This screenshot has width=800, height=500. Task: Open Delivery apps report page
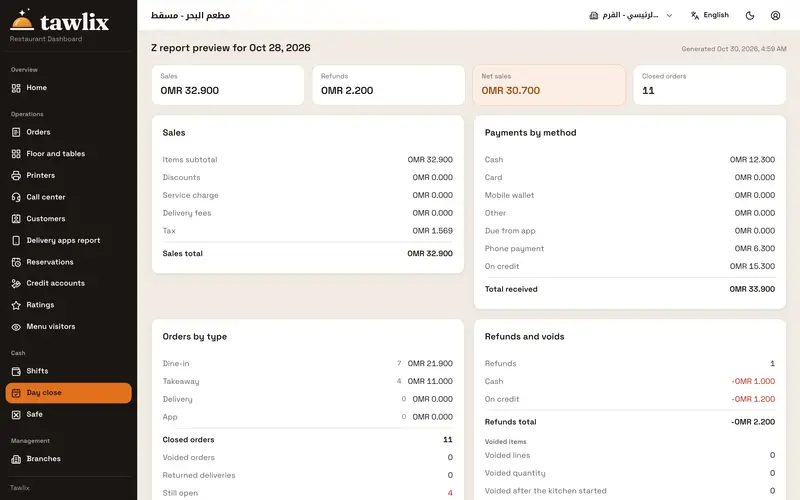click(x=68, y=240)
